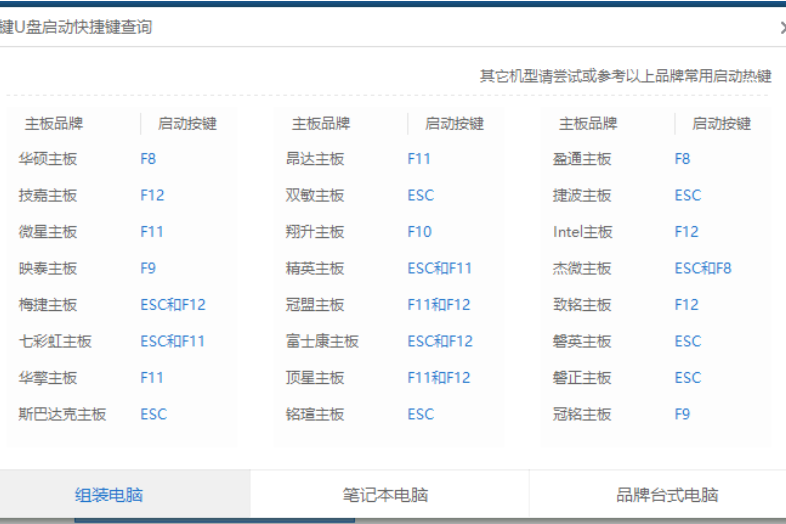Click ESC和F11 beside 七彩虹主板
The height and width of the screenshot is (524, 786).
172,341
